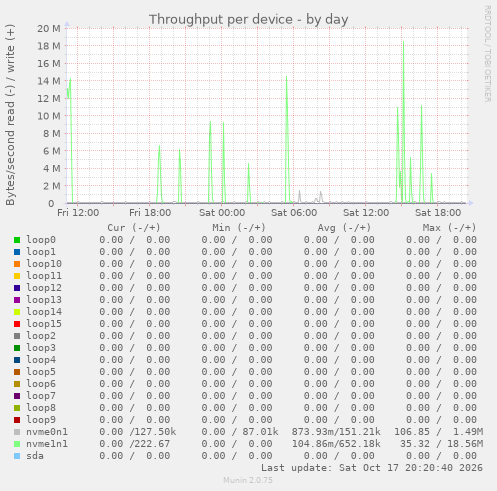This screenshot has height=491, width=497.
Task: Click the 'Sat 12:00' x-axis label
Action: (366, 213)
